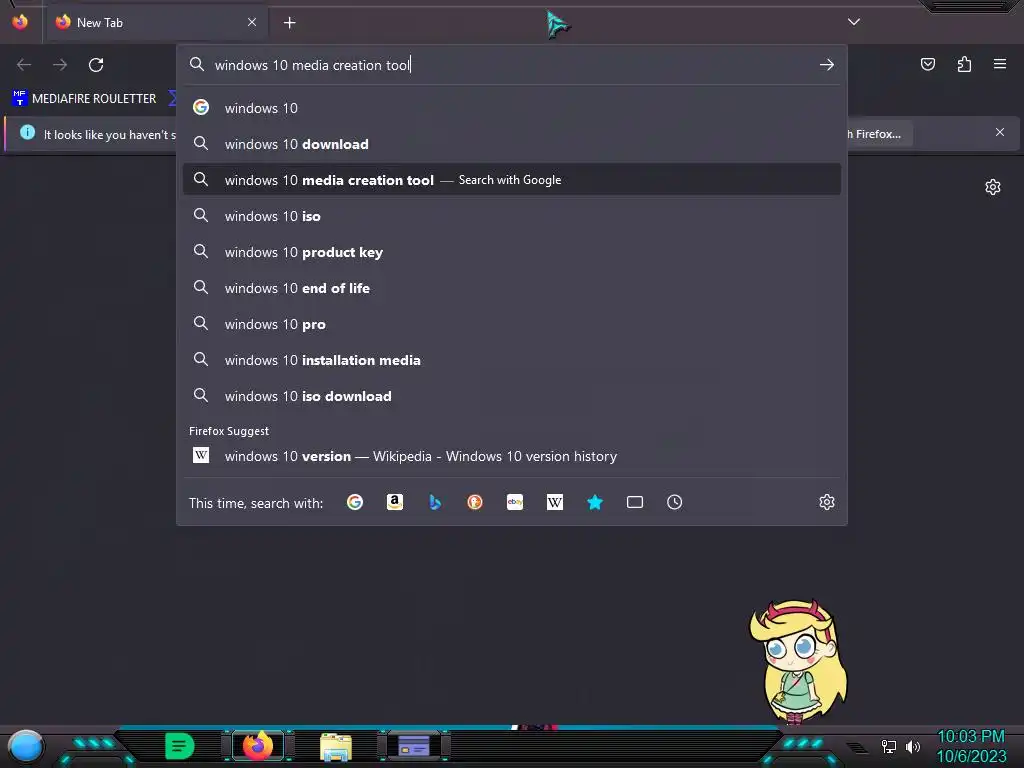Open the green notes app on taskbar
This screenshot has height=768, width=1024.
coord(179,746)
